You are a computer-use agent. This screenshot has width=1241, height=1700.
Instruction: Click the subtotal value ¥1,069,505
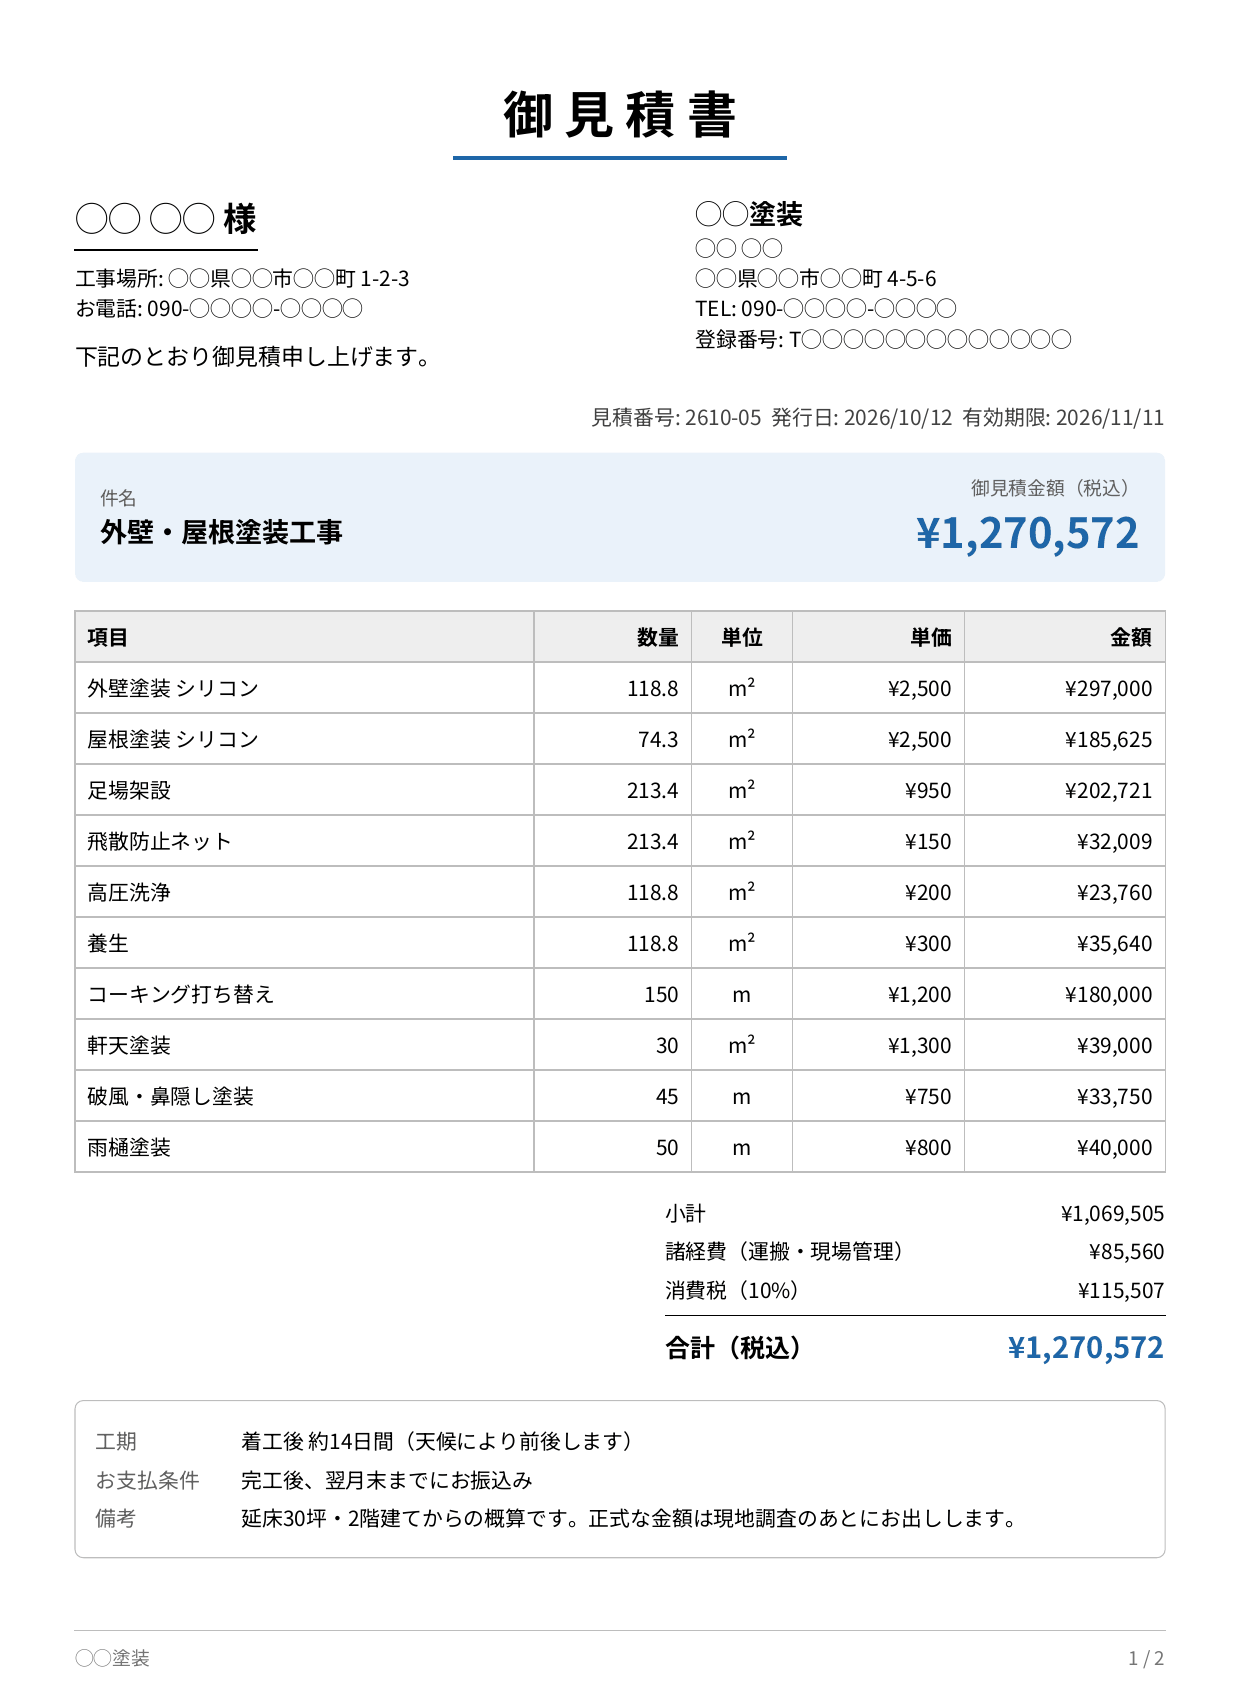point(1112,1213)
